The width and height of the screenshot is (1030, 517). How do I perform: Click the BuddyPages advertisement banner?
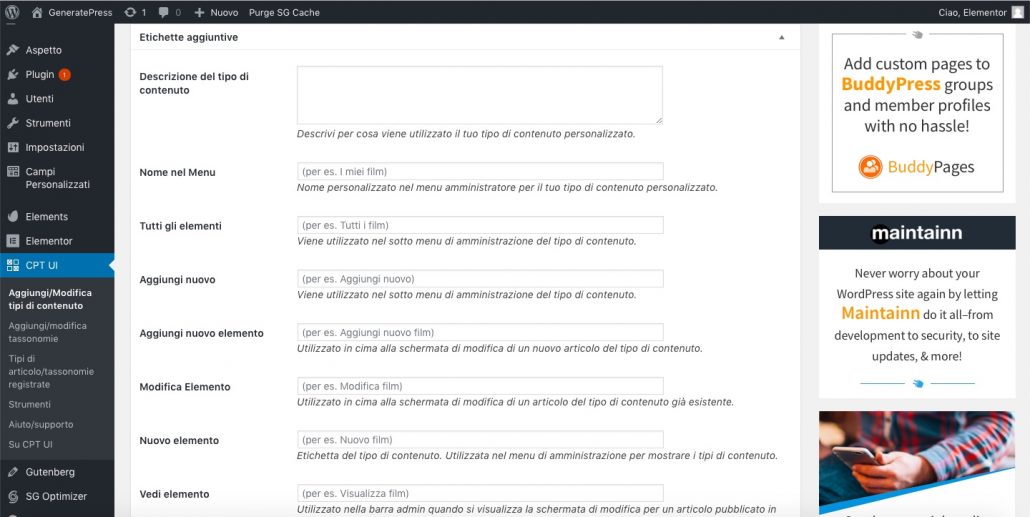tap(917, 110)
